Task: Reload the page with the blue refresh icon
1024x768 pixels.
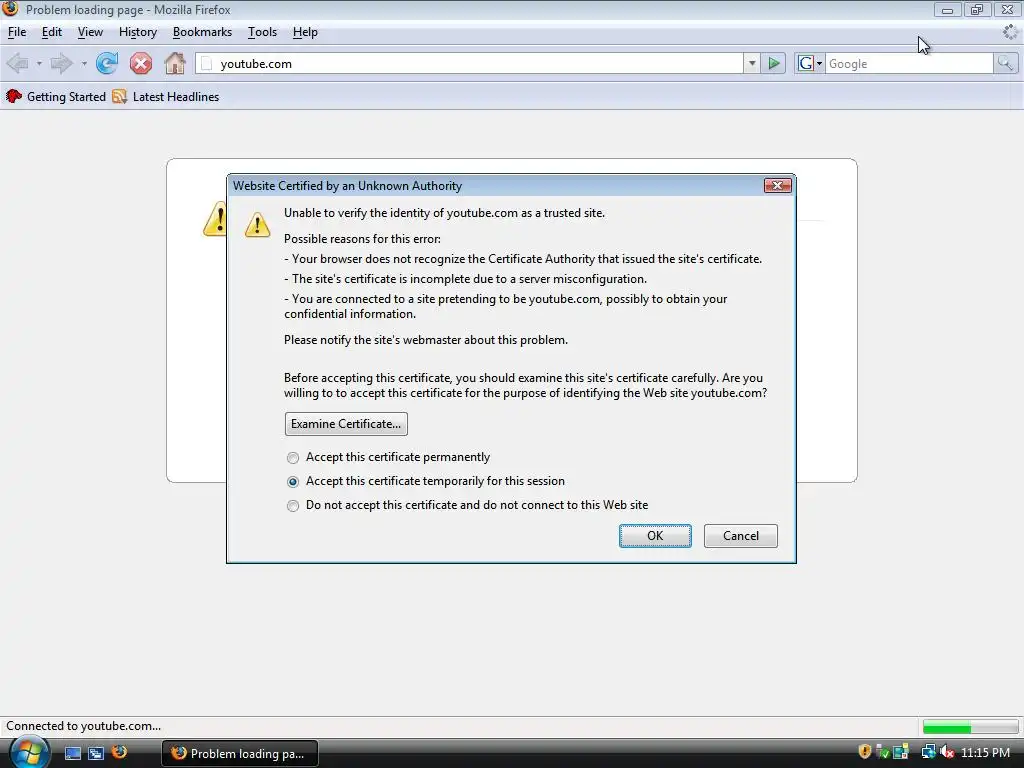Action: (106, 63)
